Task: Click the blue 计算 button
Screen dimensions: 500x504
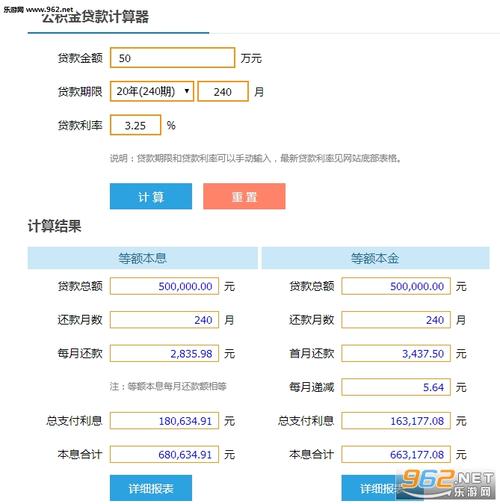Action: 151,196
